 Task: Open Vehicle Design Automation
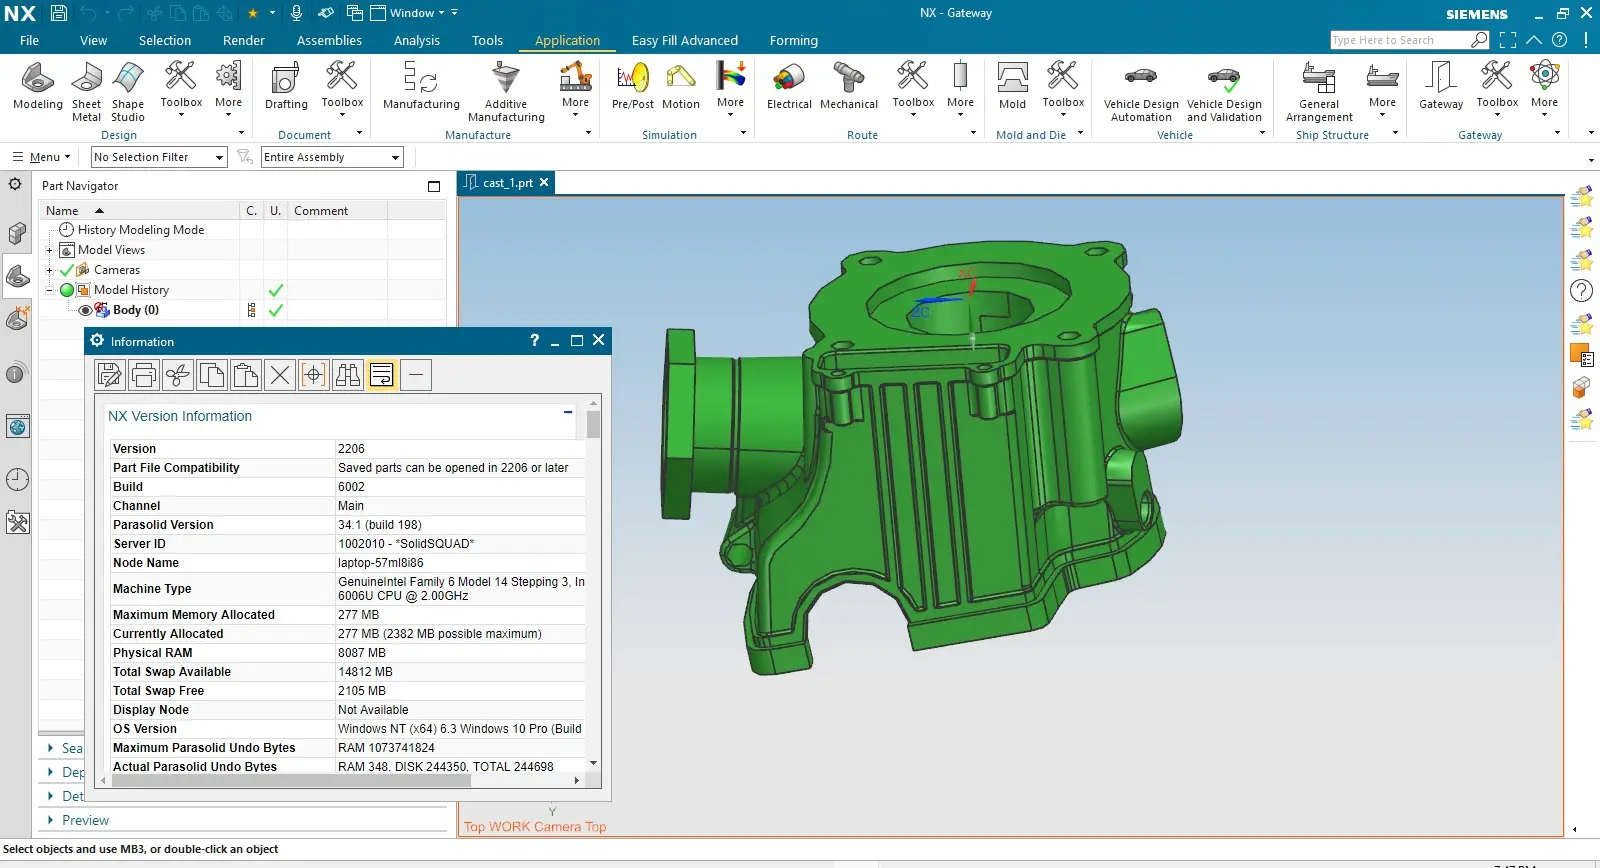(1141, 92)
